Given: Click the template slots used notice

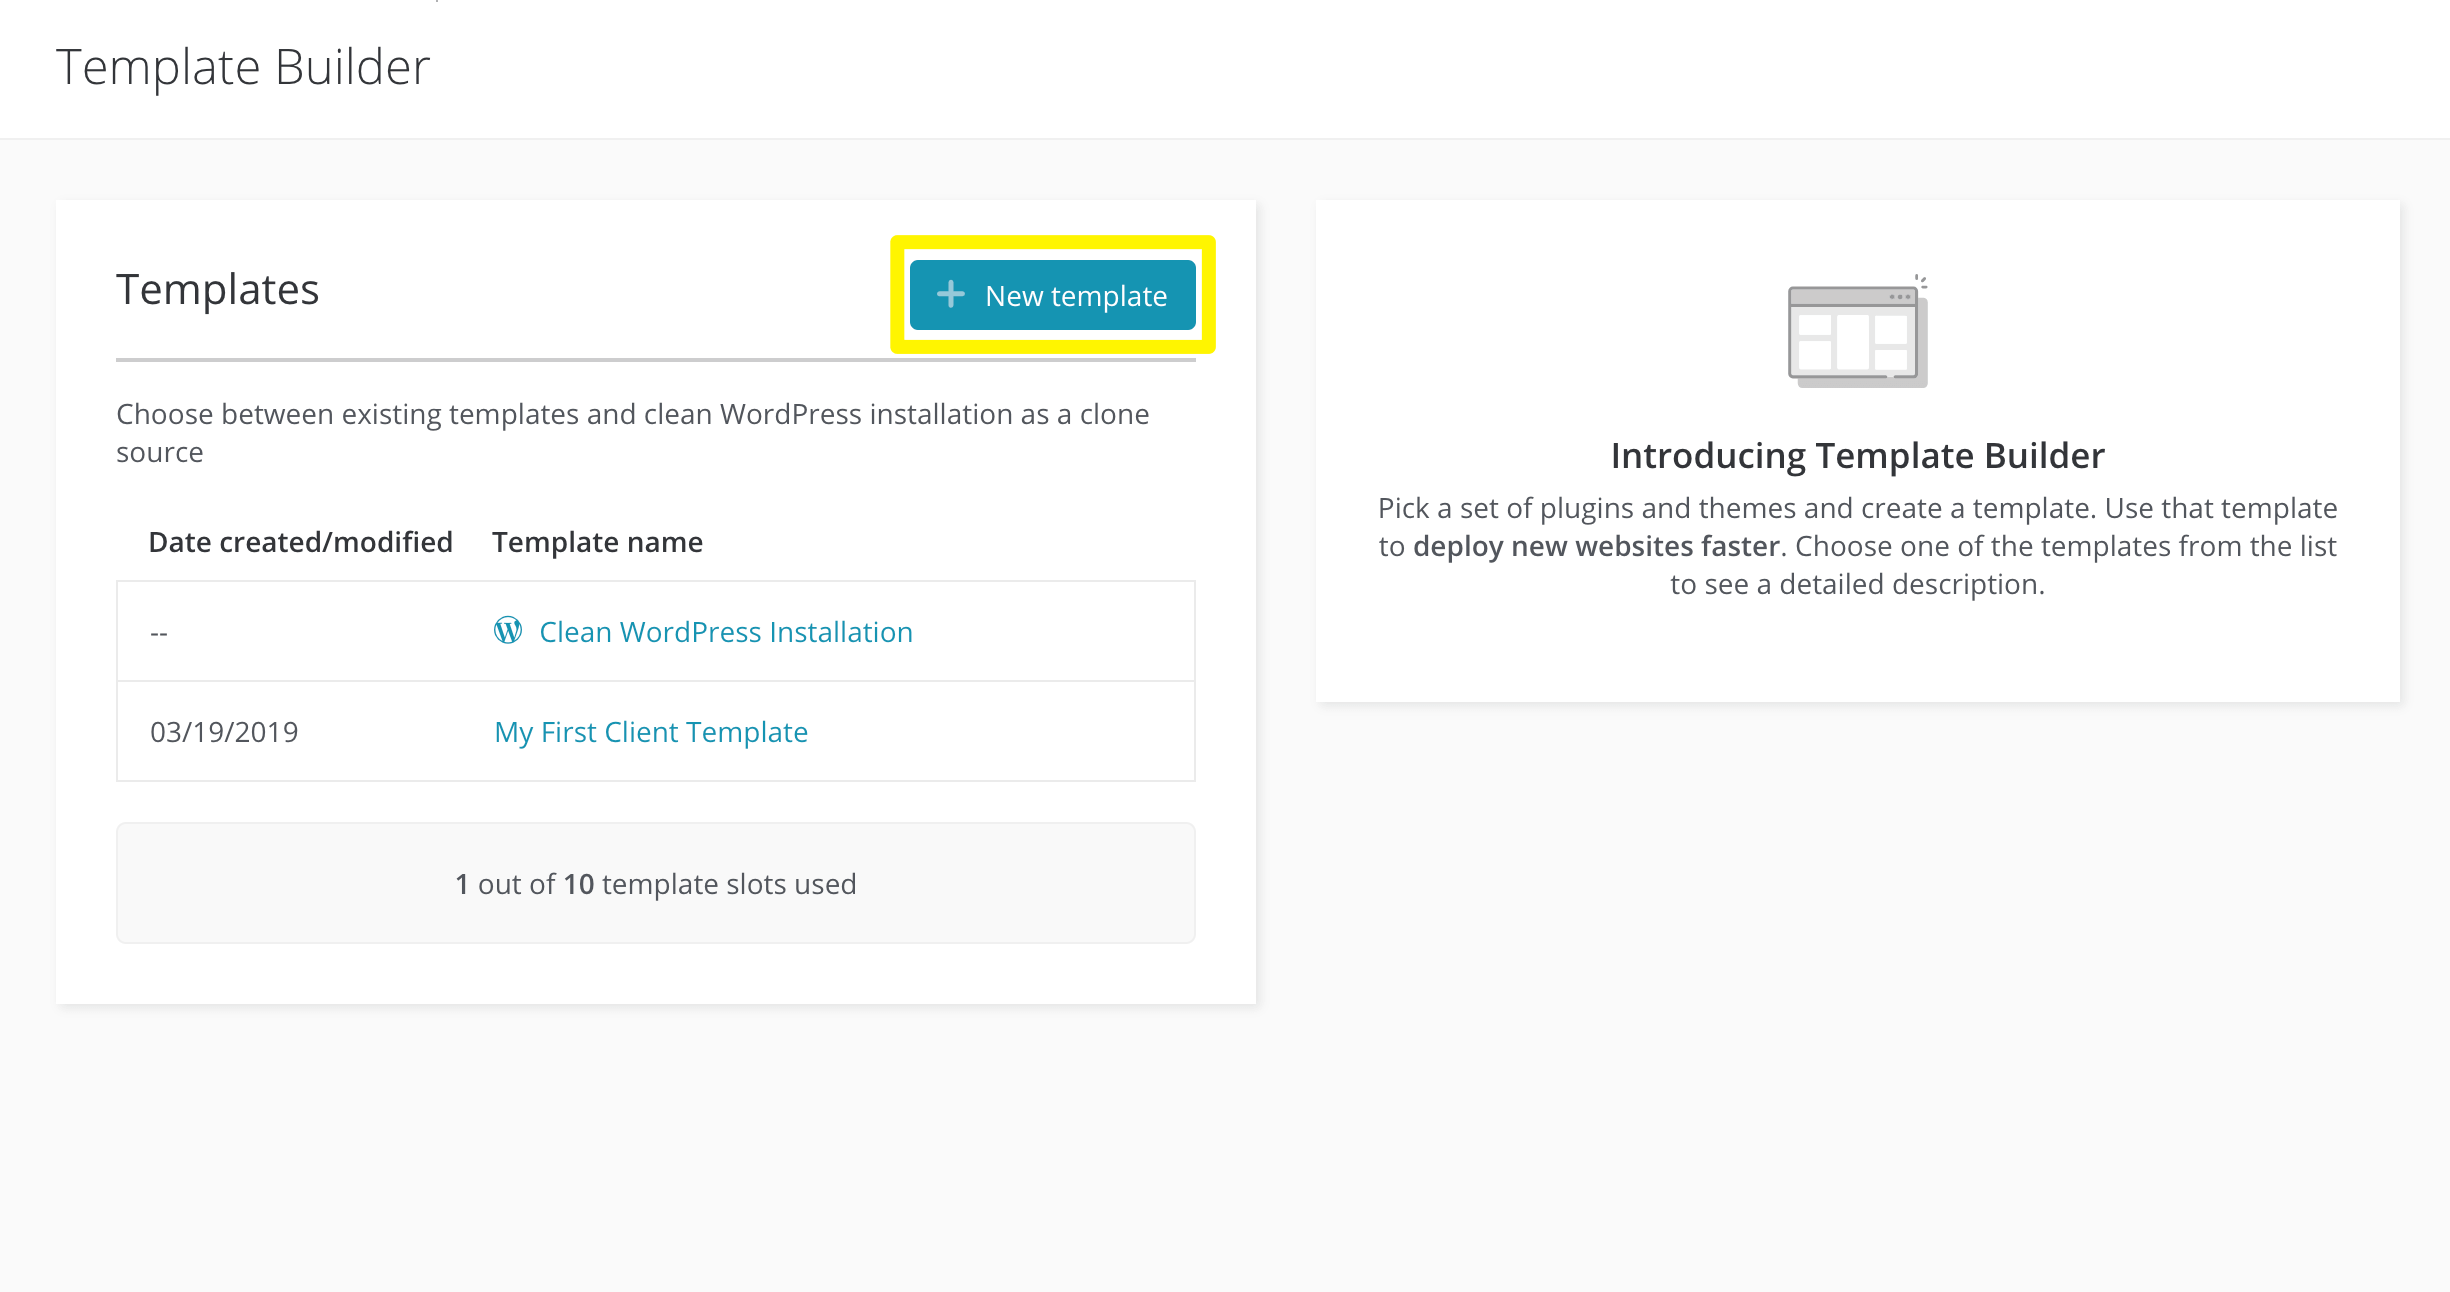Looking at the screenshot, I should click(x=656, y=883).
